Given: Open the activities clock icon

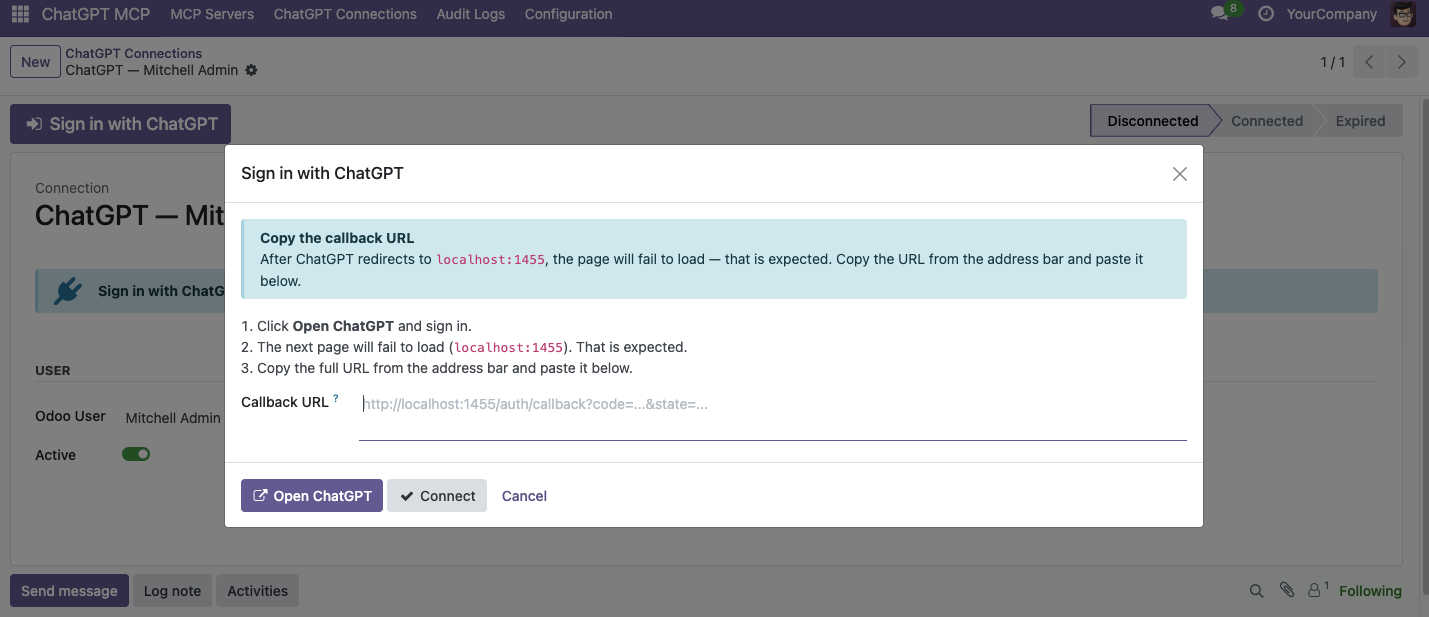Looking at the screenshot, I should 1266,14.
